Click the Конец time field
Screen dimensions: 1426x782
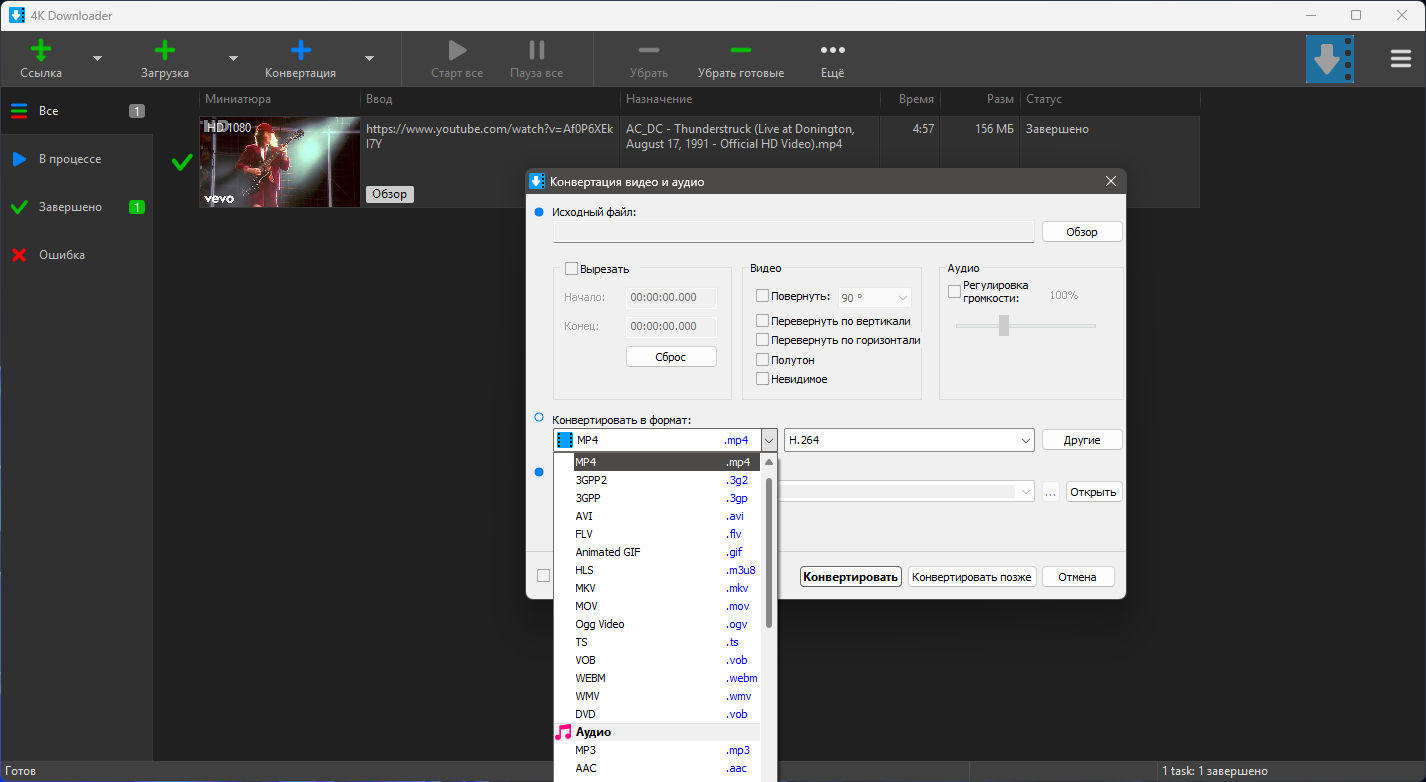tap(671, 327)
